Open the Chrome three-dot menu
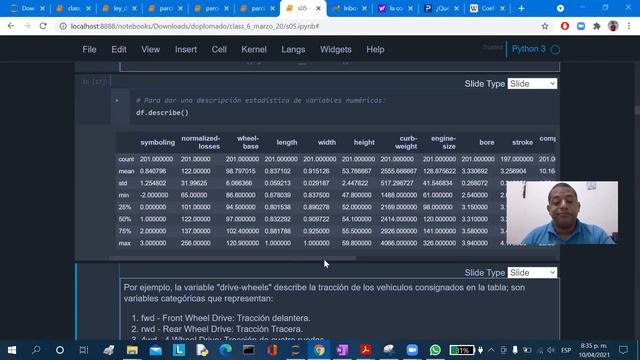The height and width of the screenshot is (360, 640). click(629, 26)
